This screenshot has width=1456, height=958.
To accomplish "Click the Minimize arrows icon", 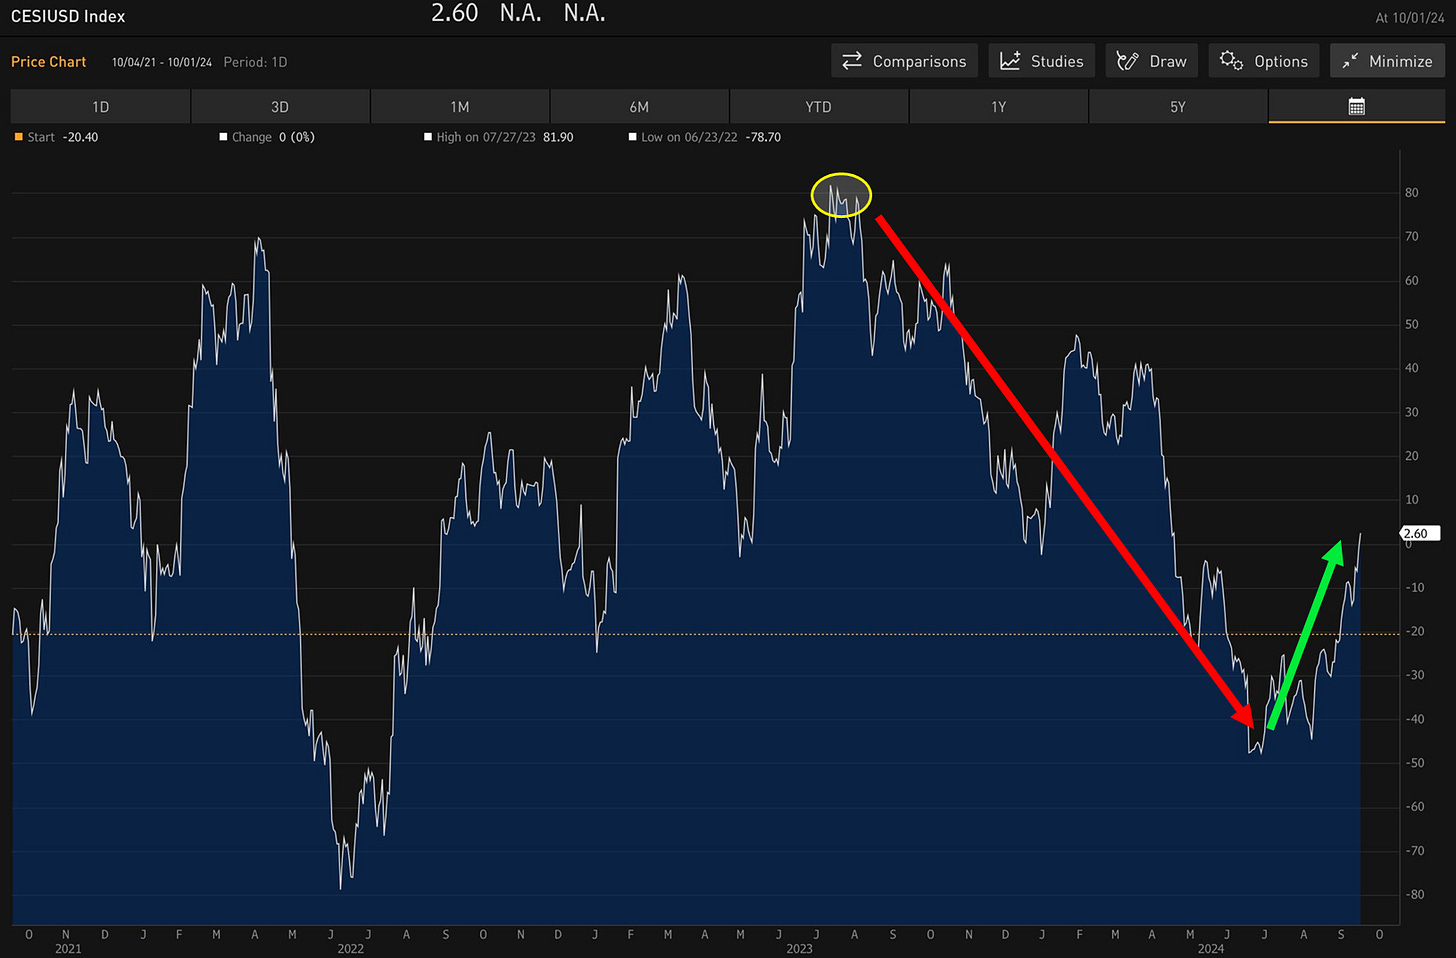I will click(1350, 61).
